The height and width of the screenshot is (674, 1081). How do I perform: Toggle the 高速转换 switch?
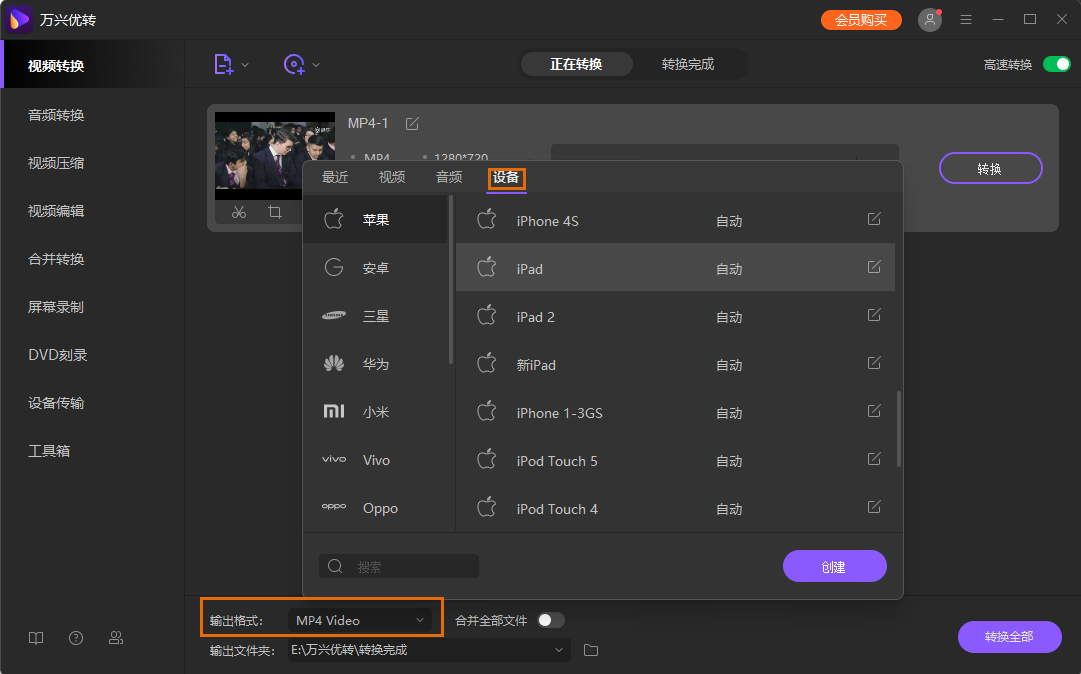(x=1056, y=64)
